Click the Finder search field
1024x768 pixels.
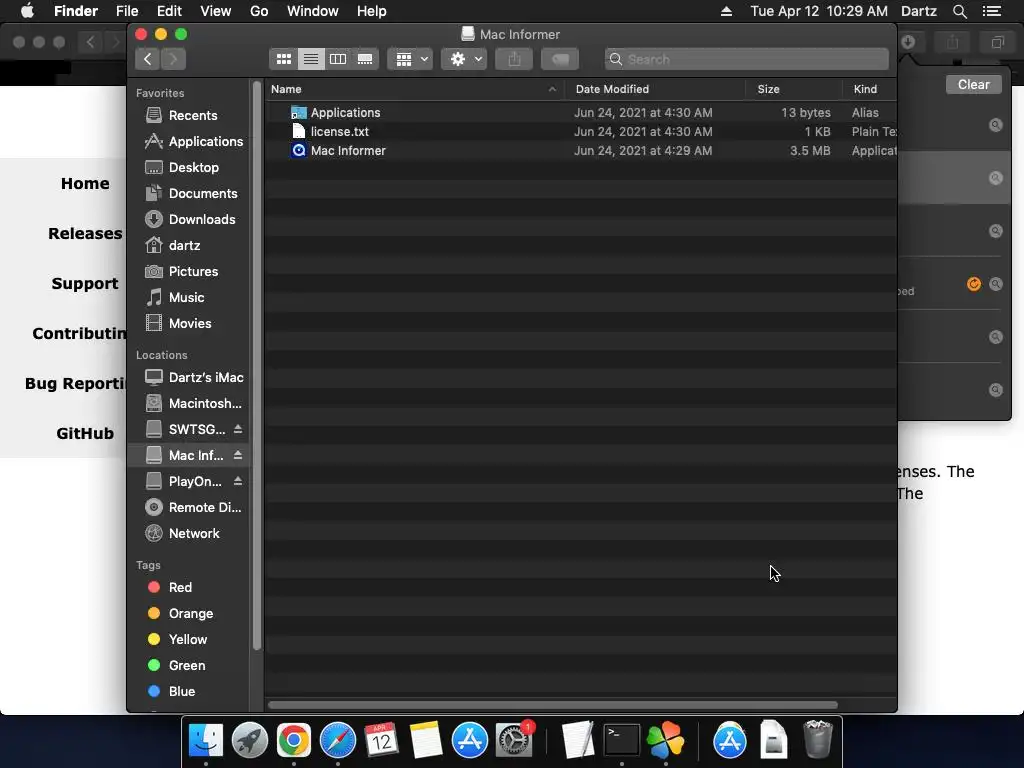746,59
